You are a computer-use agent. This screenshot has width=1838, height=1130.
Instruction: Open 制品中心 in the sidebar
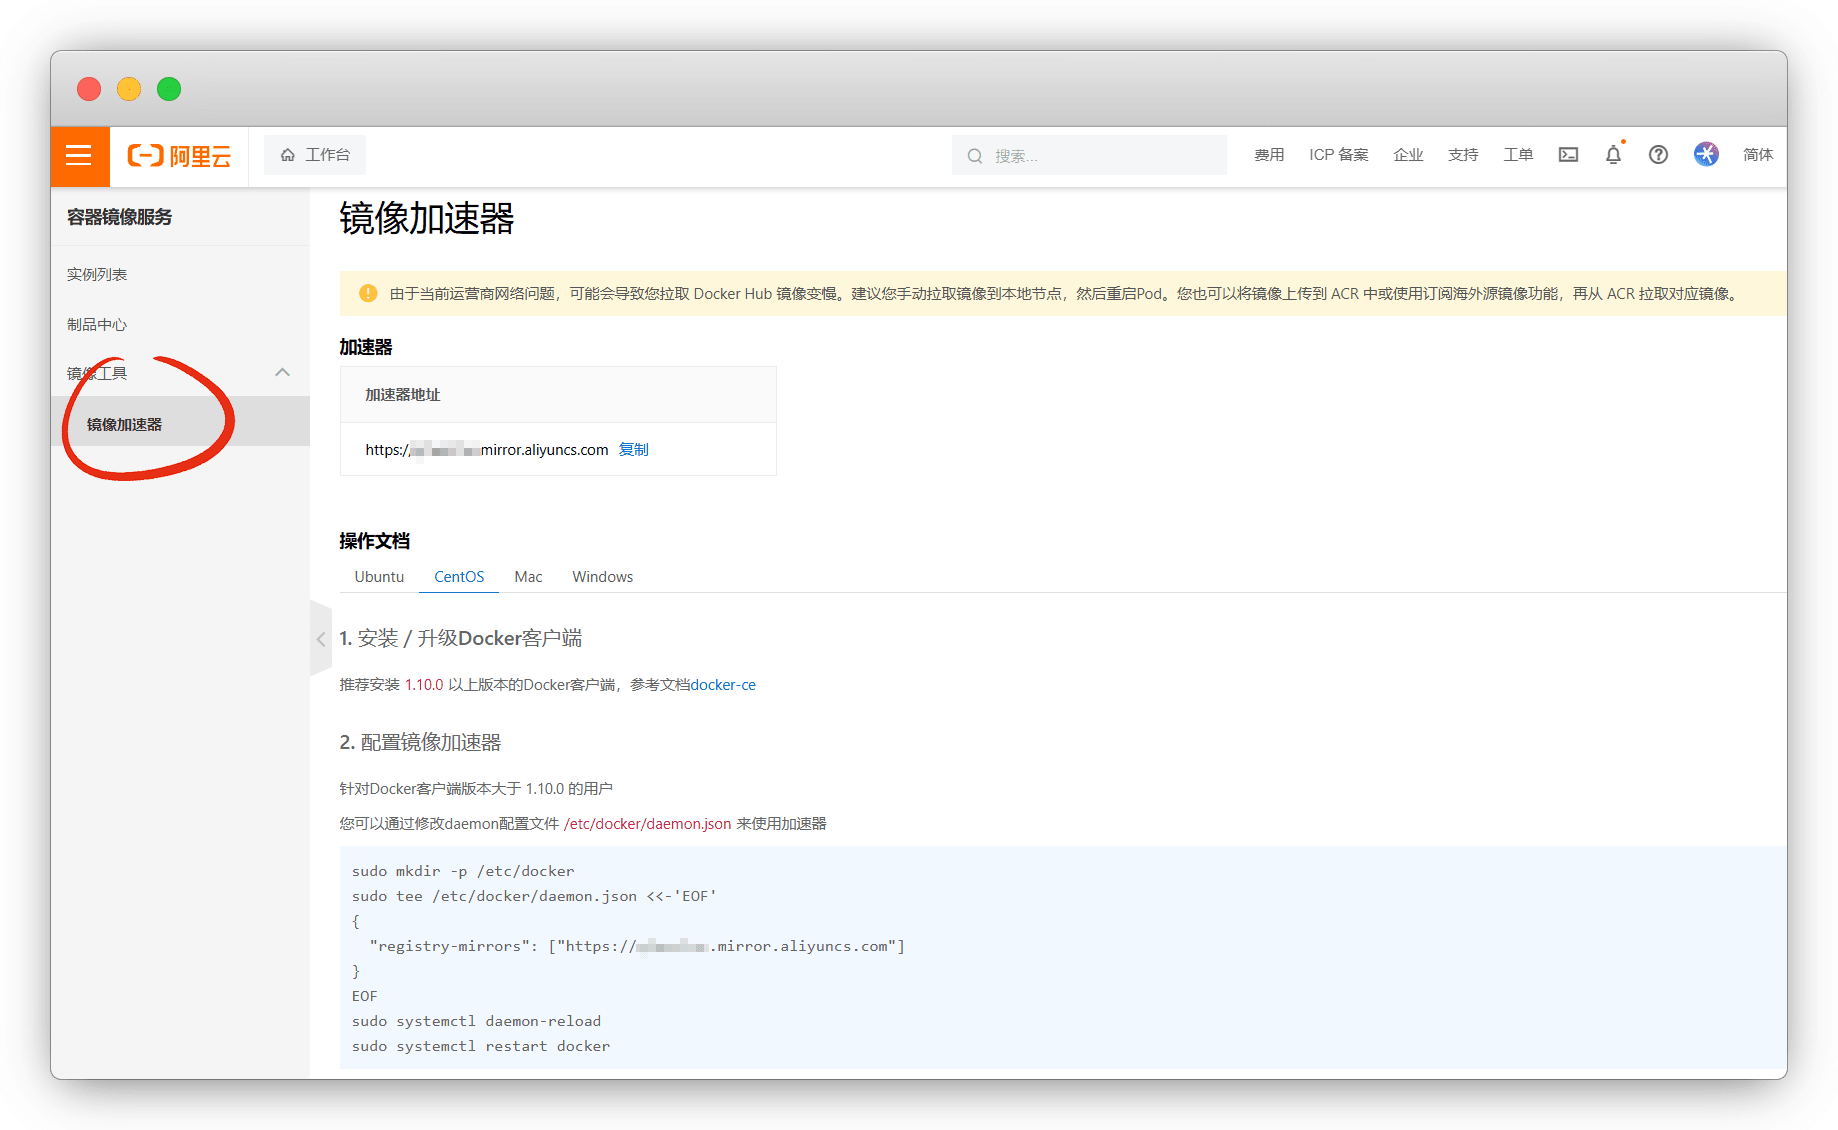click(97, 325)
